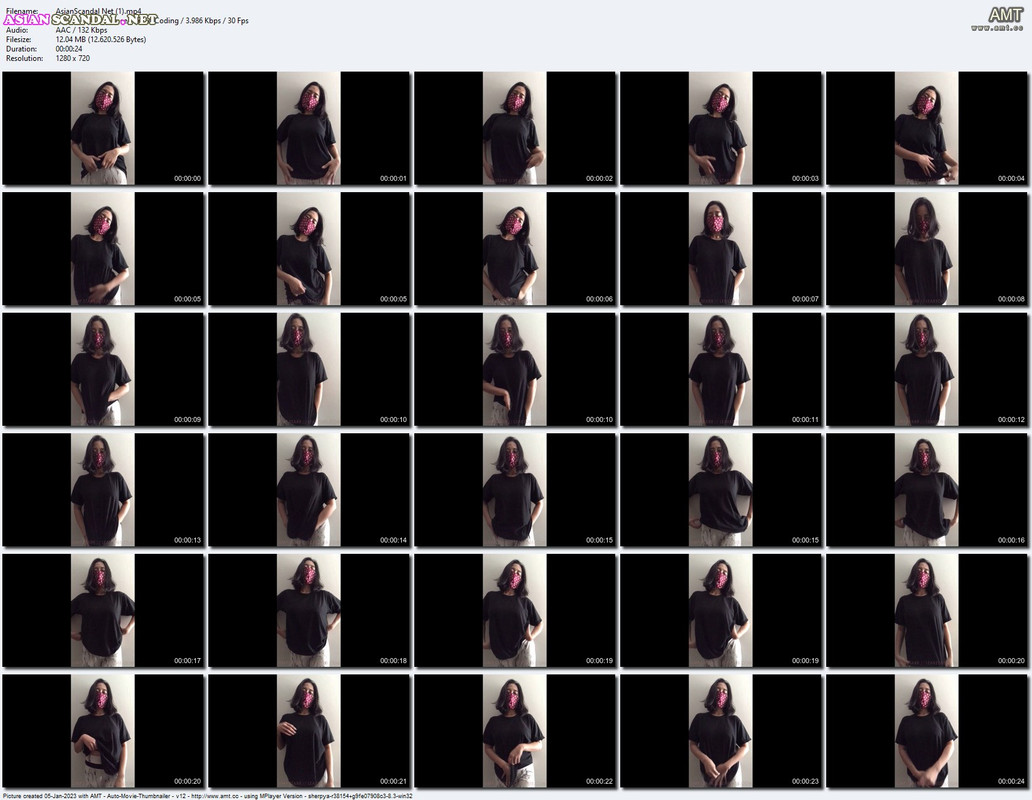Open the frame with timestamp 00:00:06

coord(515,249)
